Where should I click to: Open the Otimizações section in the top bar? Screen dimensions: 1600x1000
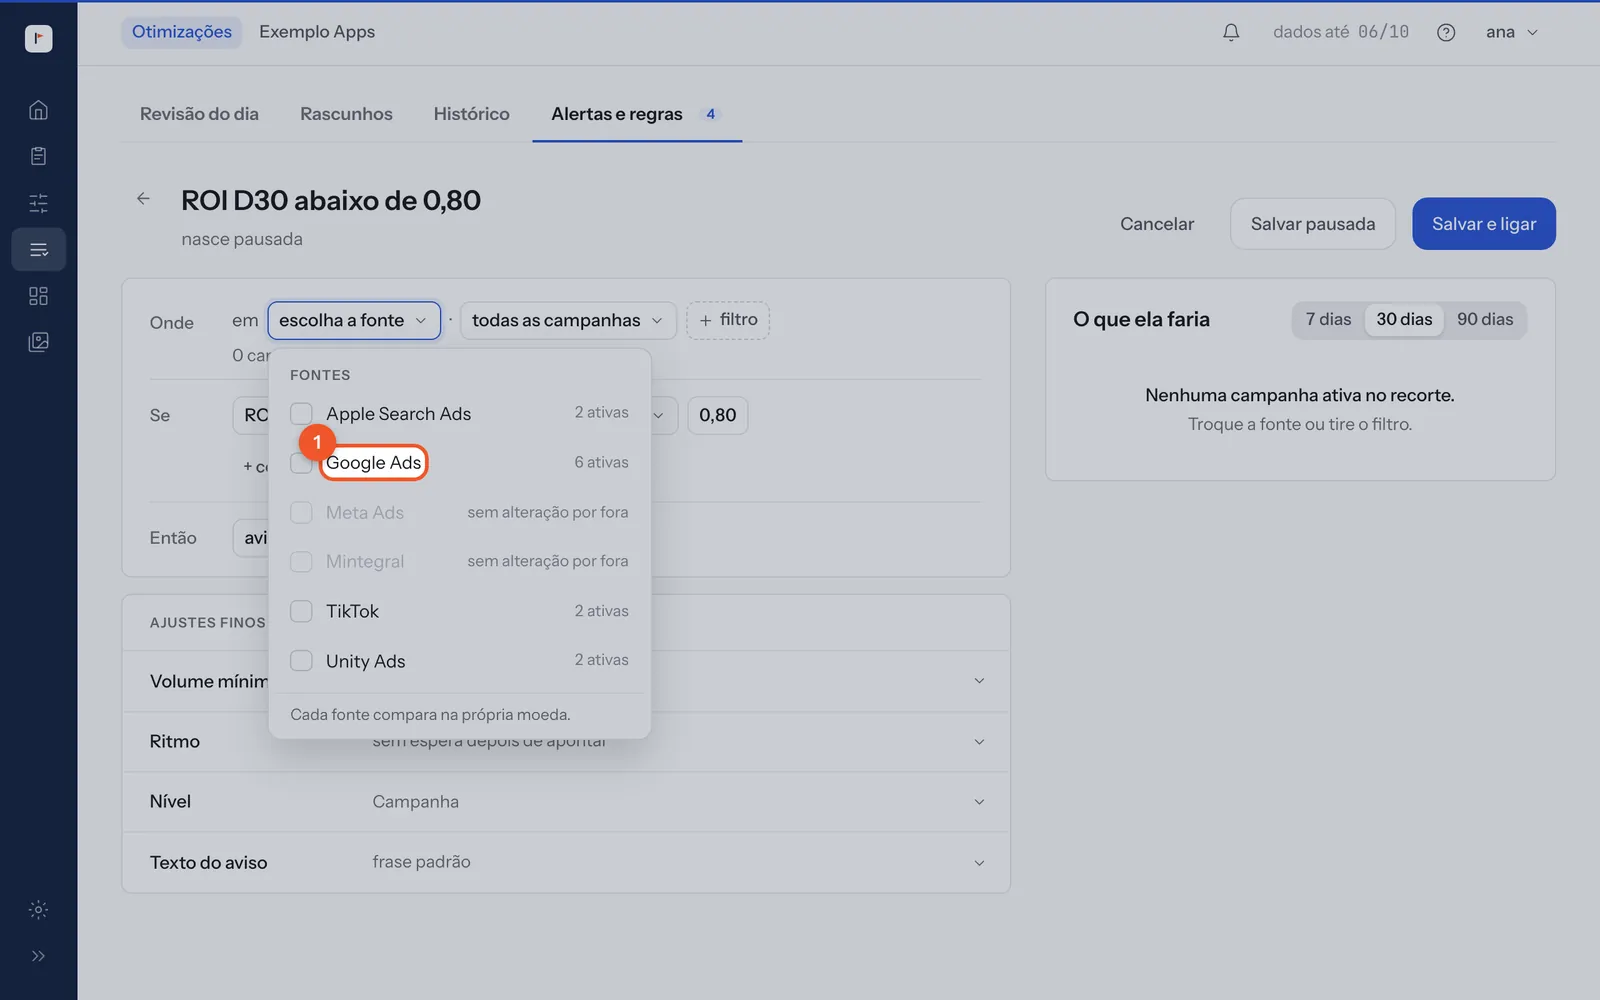182,32
